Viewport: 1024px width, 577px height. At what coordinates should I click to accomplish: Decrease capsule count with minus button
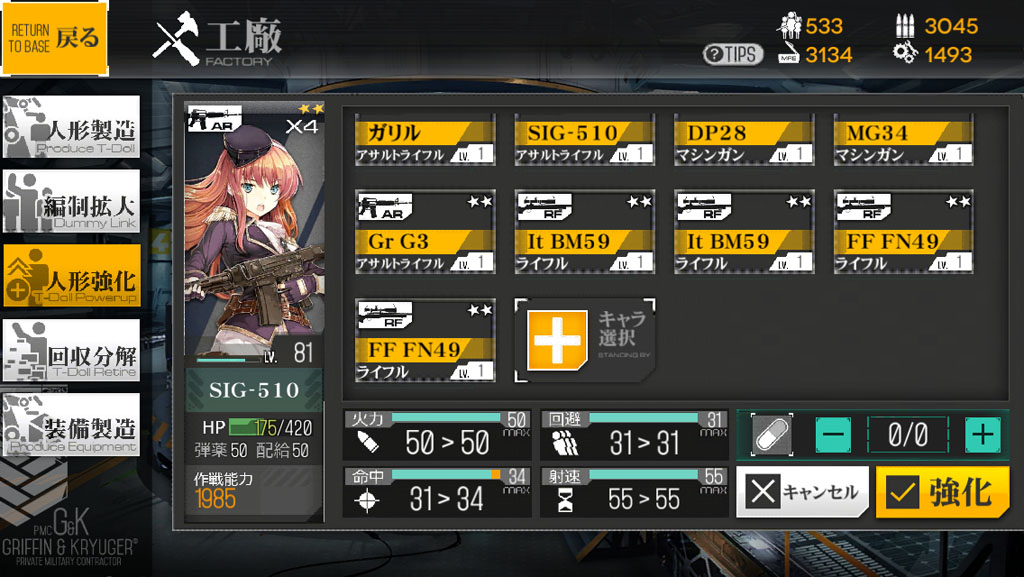(833, 435)
